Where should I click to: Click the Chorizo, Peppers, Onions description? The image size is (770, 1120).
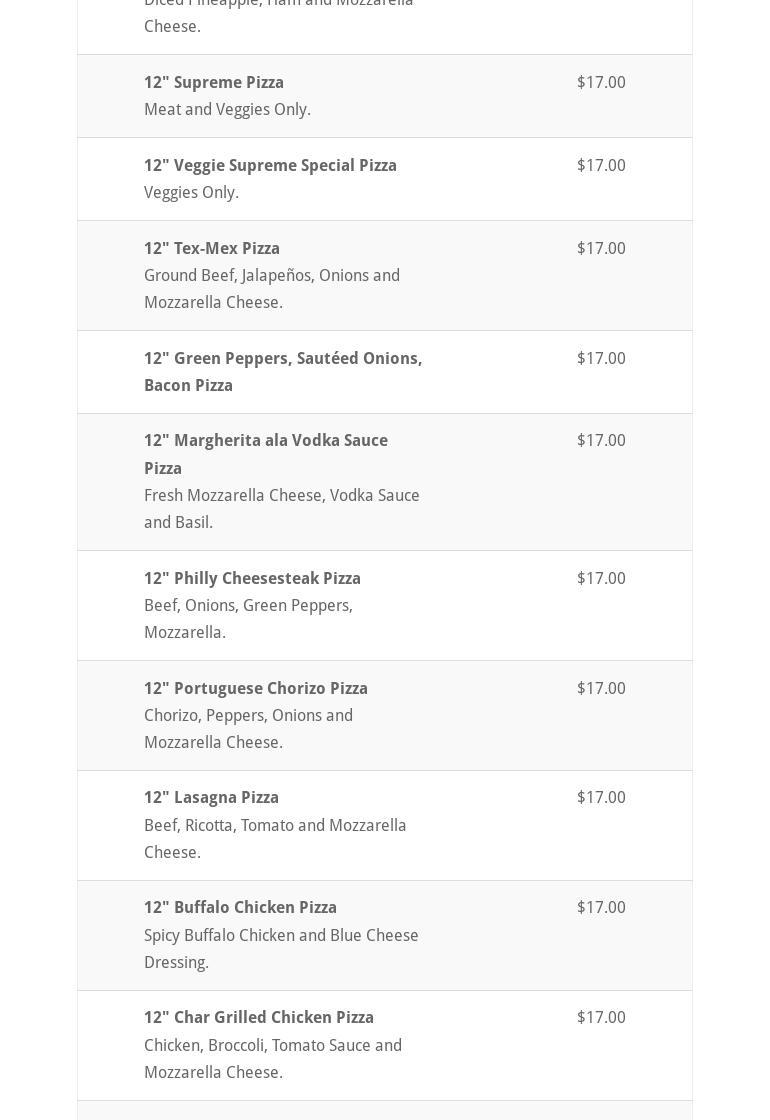point(249,729)
